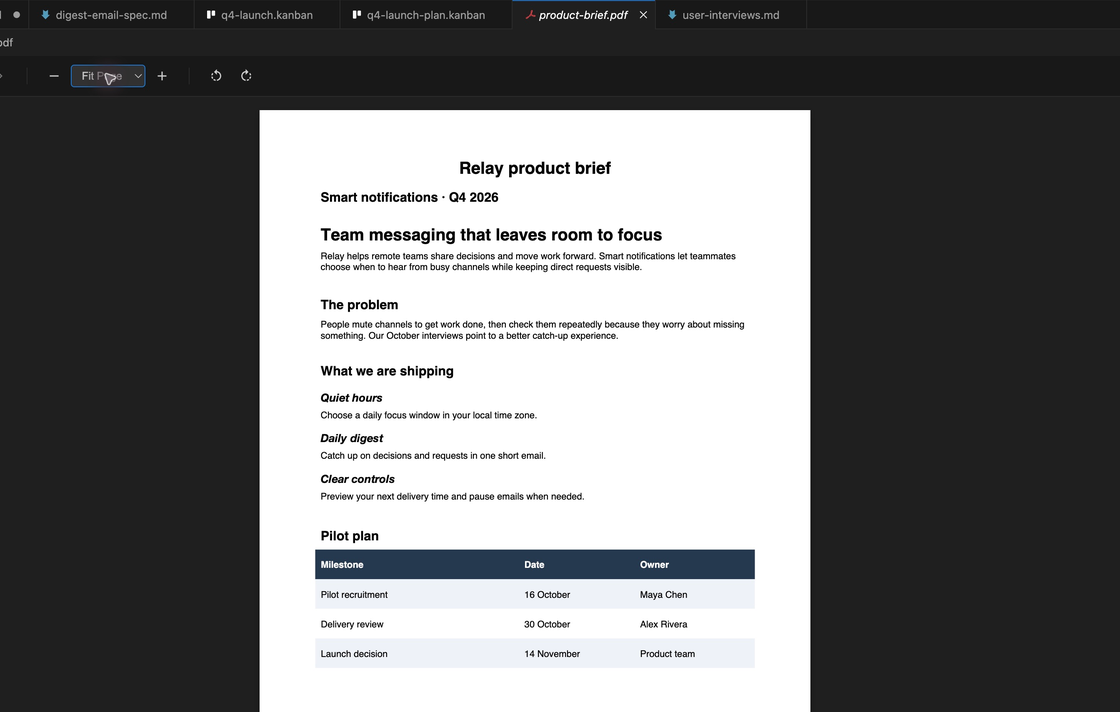The height and width of the screenshot is (712, 1120).
Task: Click 'Catch up on decisions and requests' sentence
Action: tap(433, 456)
